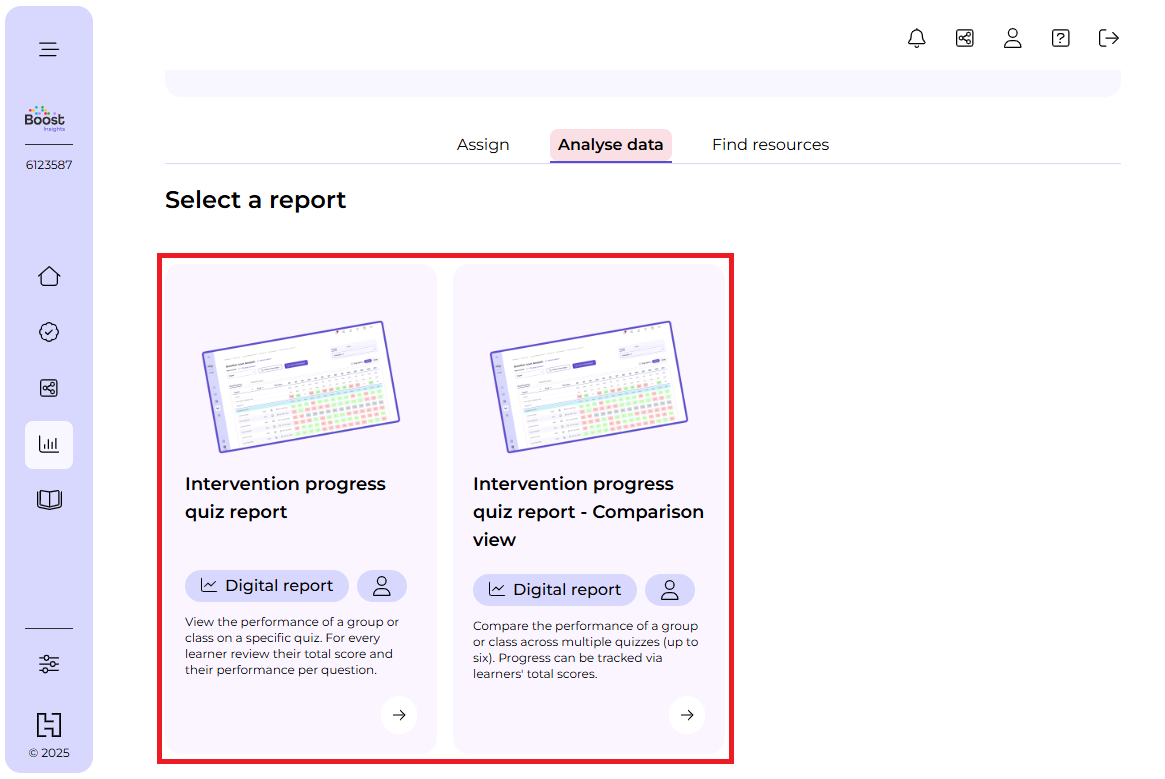
Task: Switch to the Find resources tab
Action: click(770, 145)
